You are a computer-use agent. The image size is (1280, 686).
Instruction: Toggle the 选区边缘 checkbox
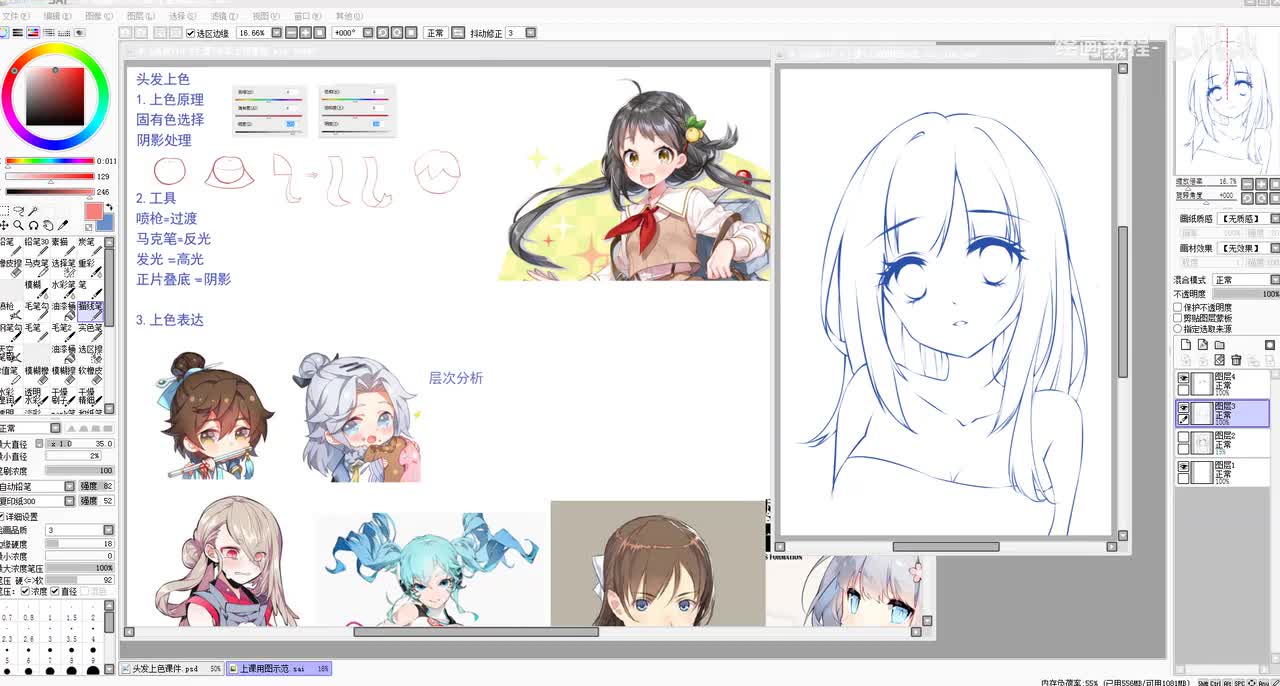coord(190,33)
